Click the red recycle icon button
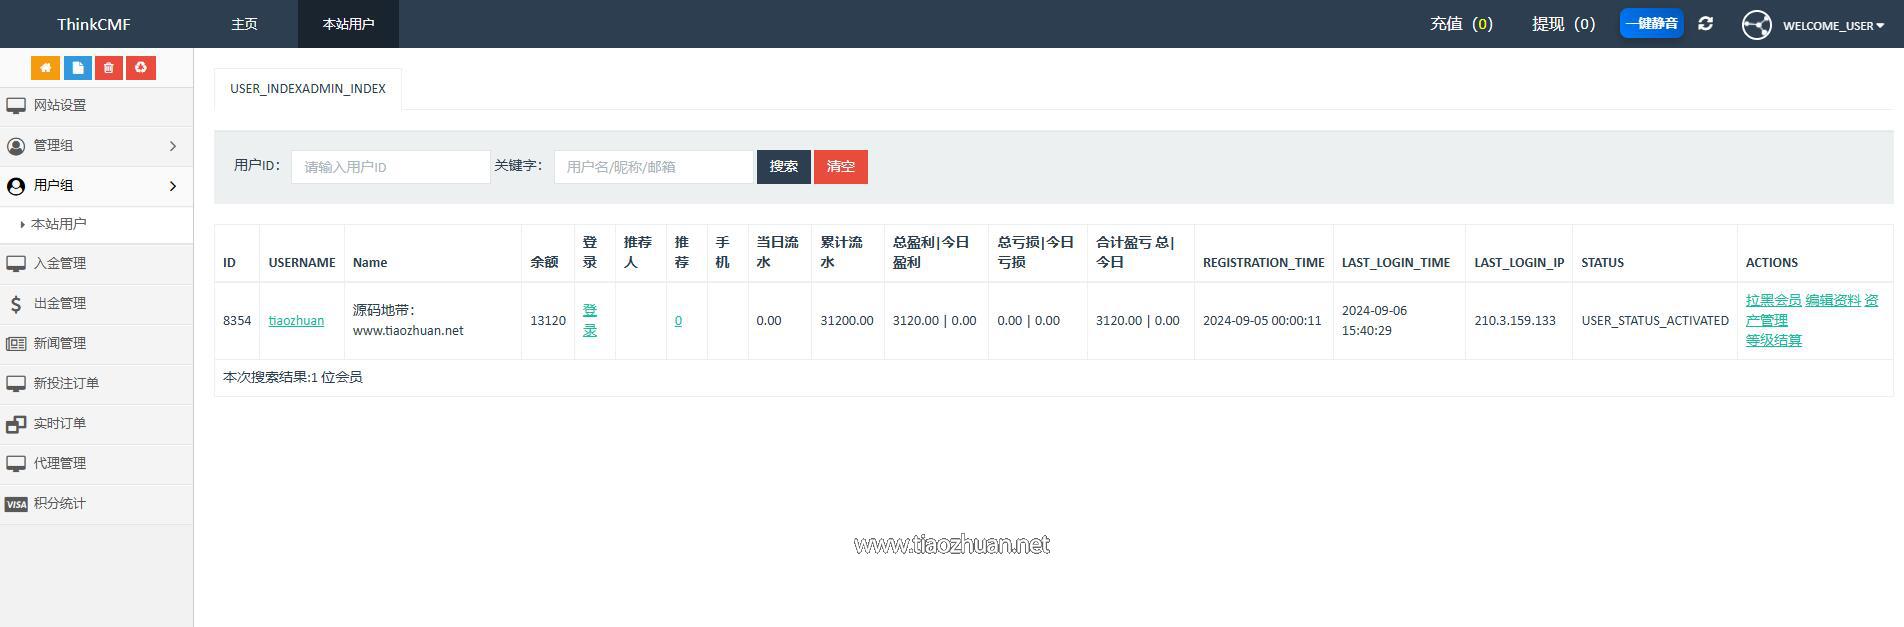Image resolution: width=1904 pixels, height=627 pixels. pos(141,68)
